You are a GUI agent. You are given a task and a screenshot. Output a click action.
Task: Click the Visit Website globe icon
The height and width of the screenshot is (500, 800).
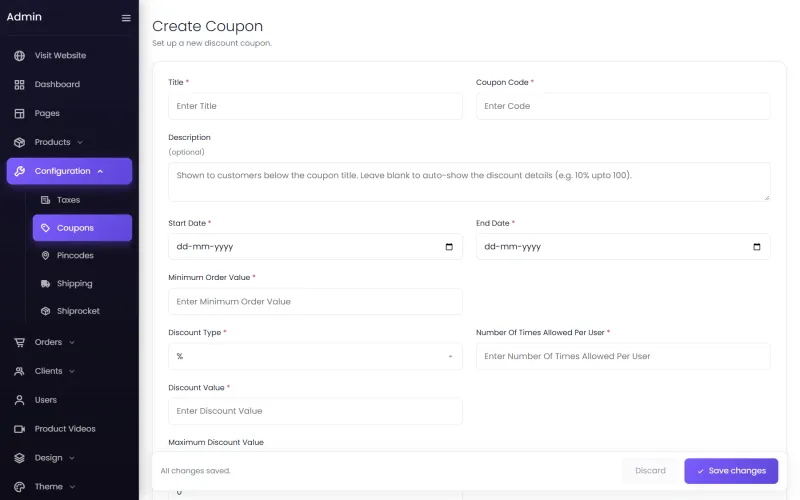[x=19, y=56]
